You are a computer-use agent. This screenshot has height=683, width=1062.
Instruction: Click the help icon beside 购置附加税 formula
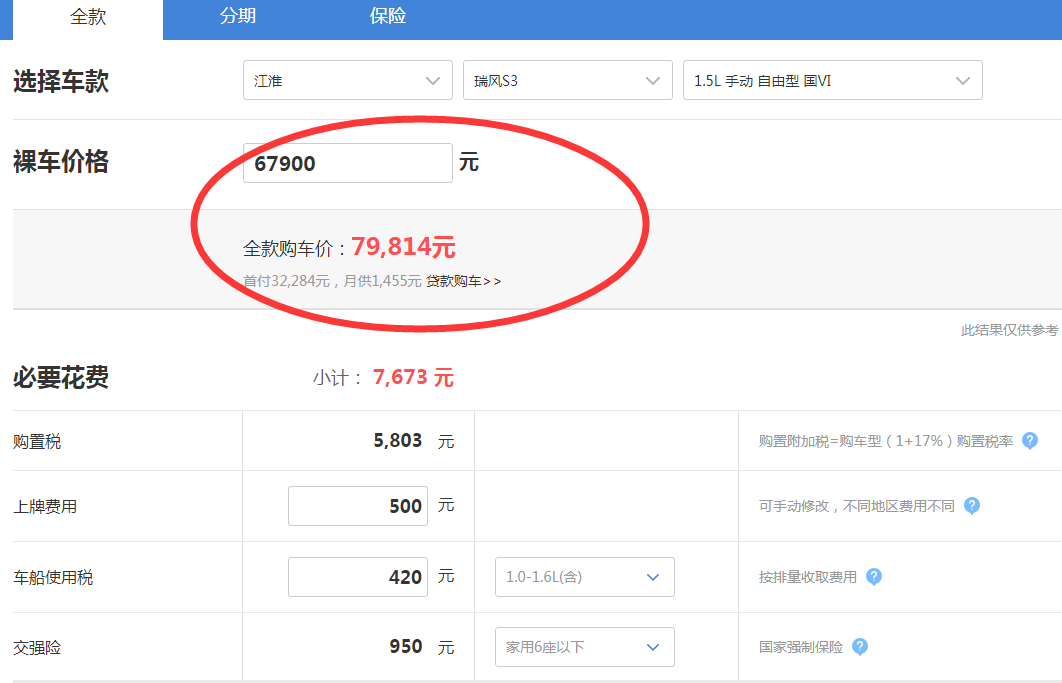1029,441
